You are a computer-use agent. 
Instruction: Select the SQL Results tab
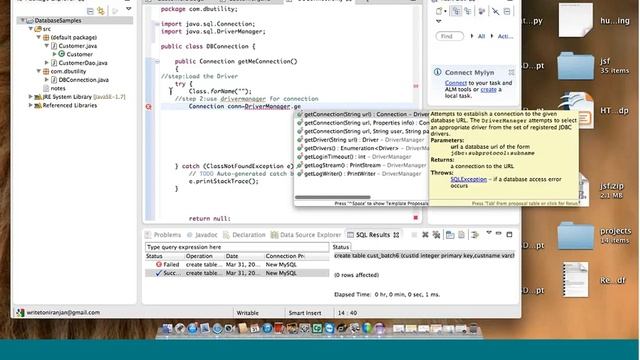click(x=373, y=235)
